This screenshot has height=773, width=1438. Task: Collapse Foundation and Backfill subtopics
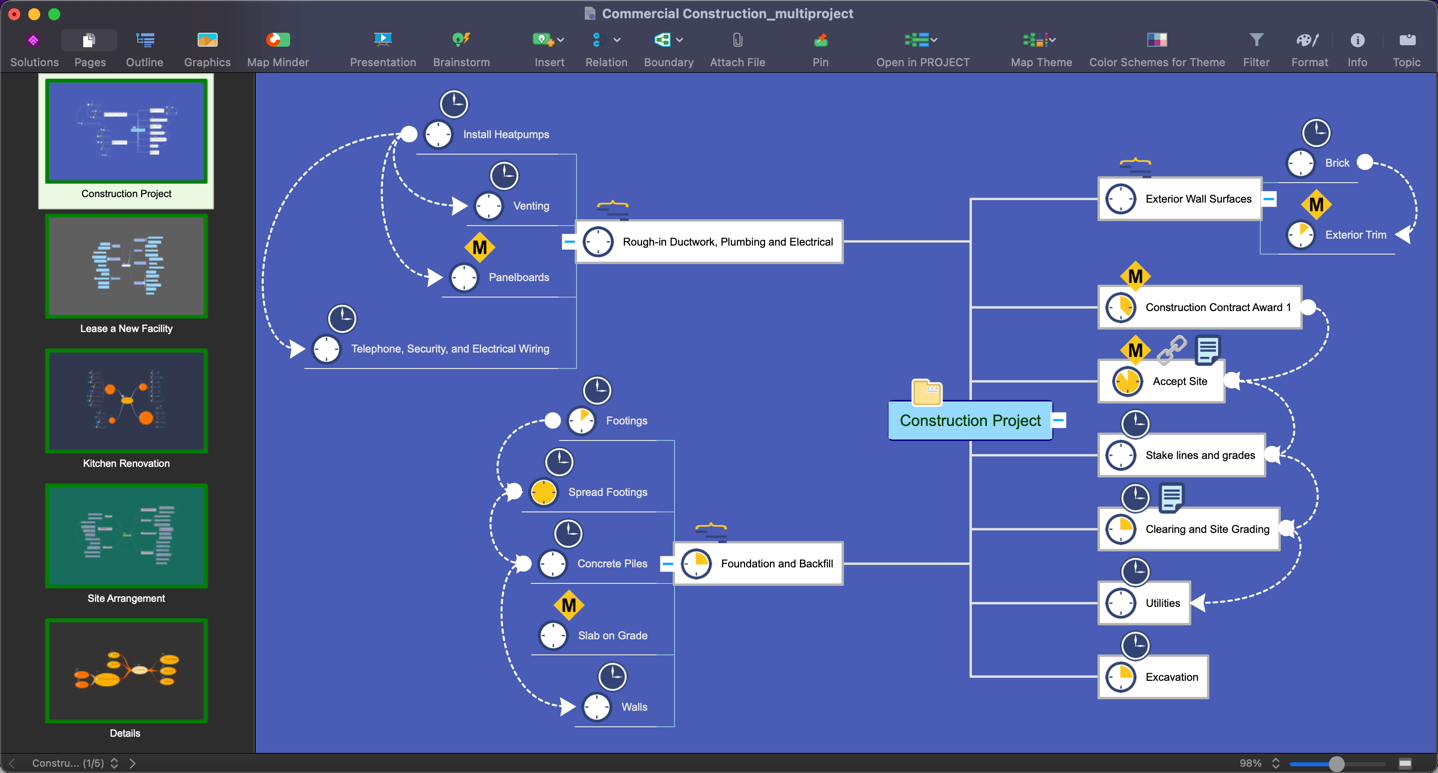667,564
